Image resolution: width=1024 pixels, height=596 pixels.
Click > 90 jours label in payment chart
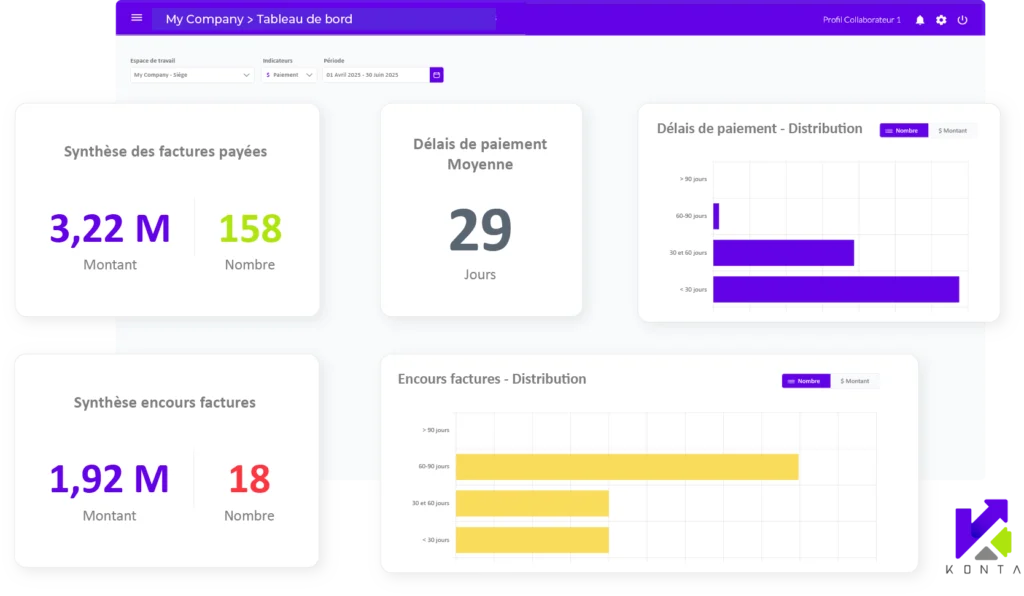point(693,179)
